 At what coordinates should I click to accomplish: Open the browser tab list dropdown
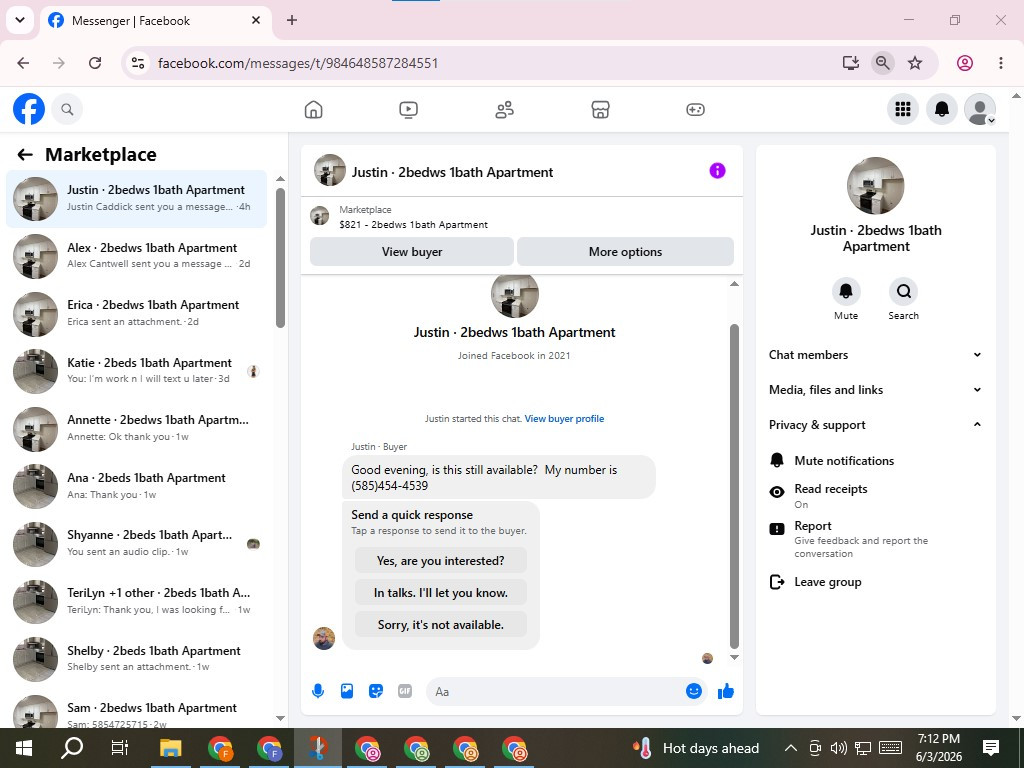pos(20,20)
